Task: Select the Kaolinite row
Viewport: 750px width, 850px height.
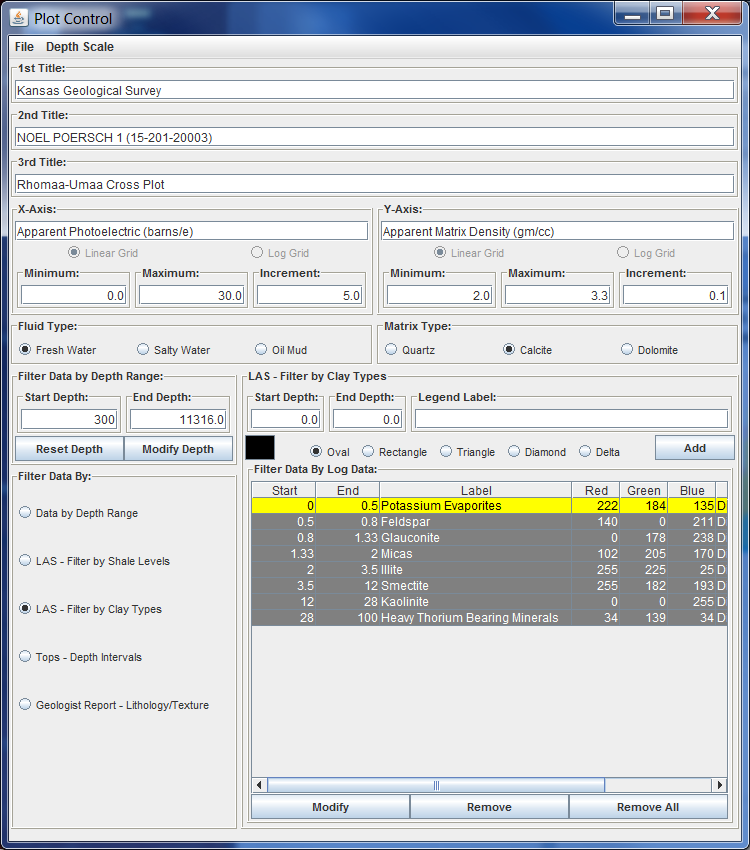Action: click(x=489, y=602)
